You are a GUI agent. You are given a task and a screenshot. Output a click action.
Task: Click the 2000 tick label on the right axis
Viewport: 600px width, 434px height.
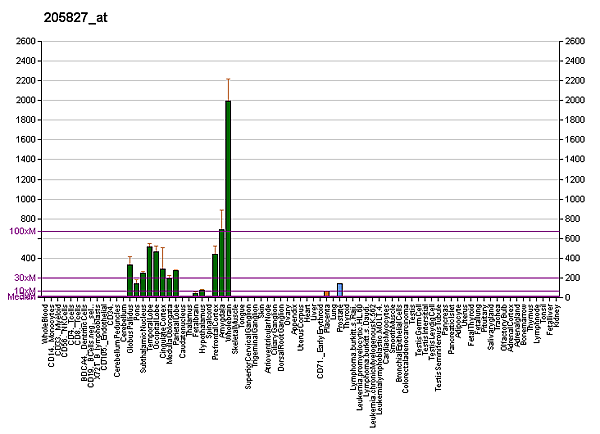(x=574, y=101)
